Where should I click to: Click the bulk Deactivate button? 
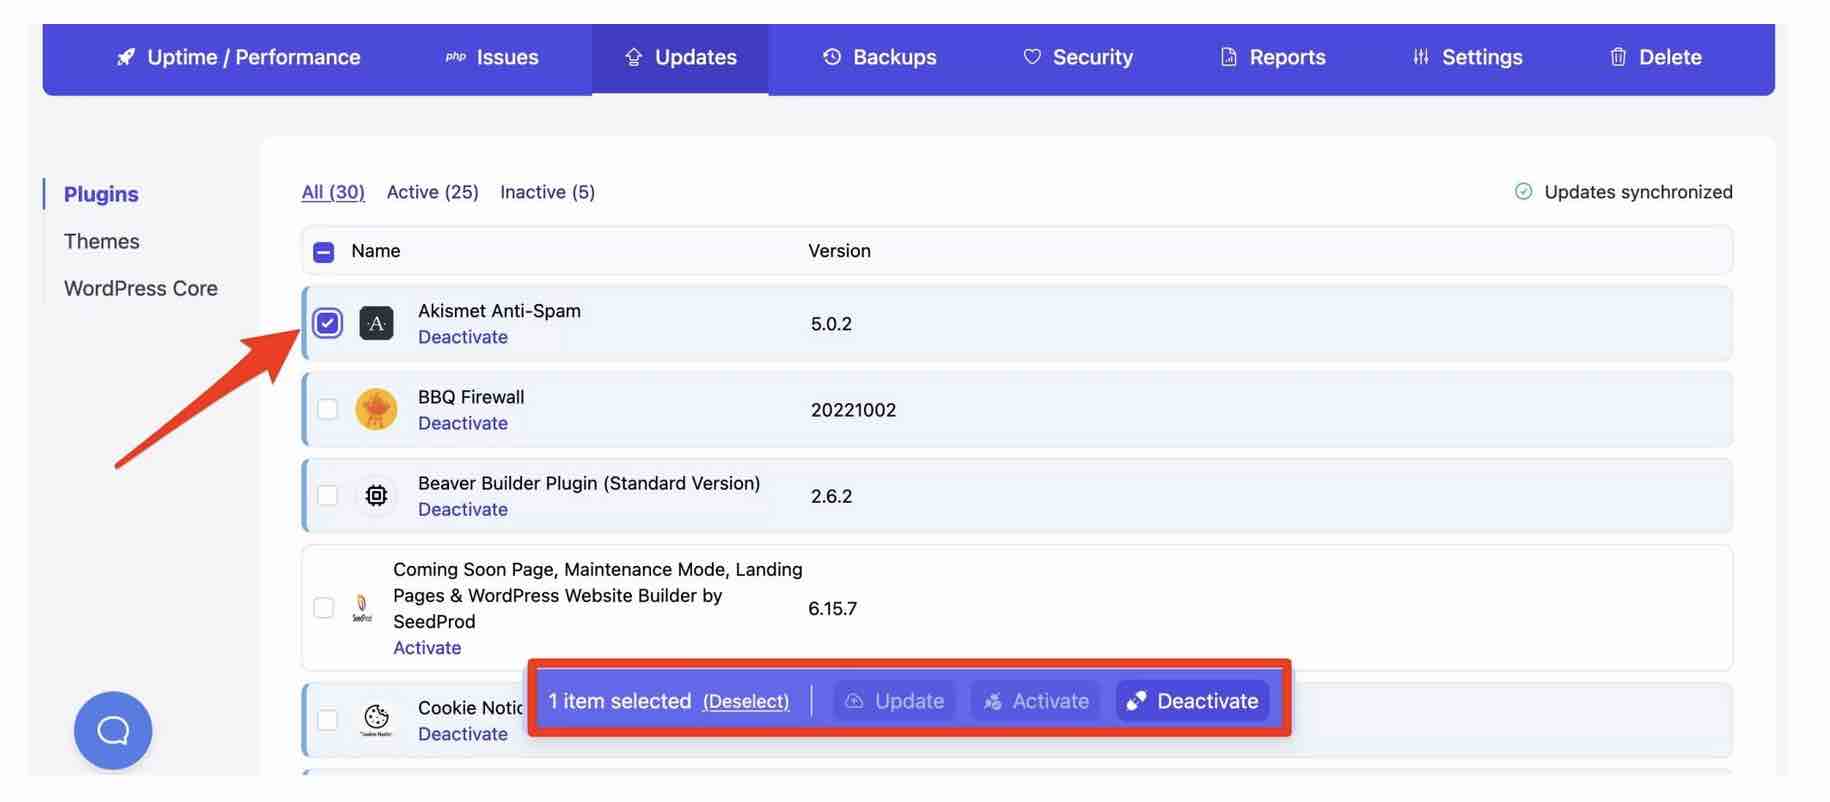pos(1192,701)
